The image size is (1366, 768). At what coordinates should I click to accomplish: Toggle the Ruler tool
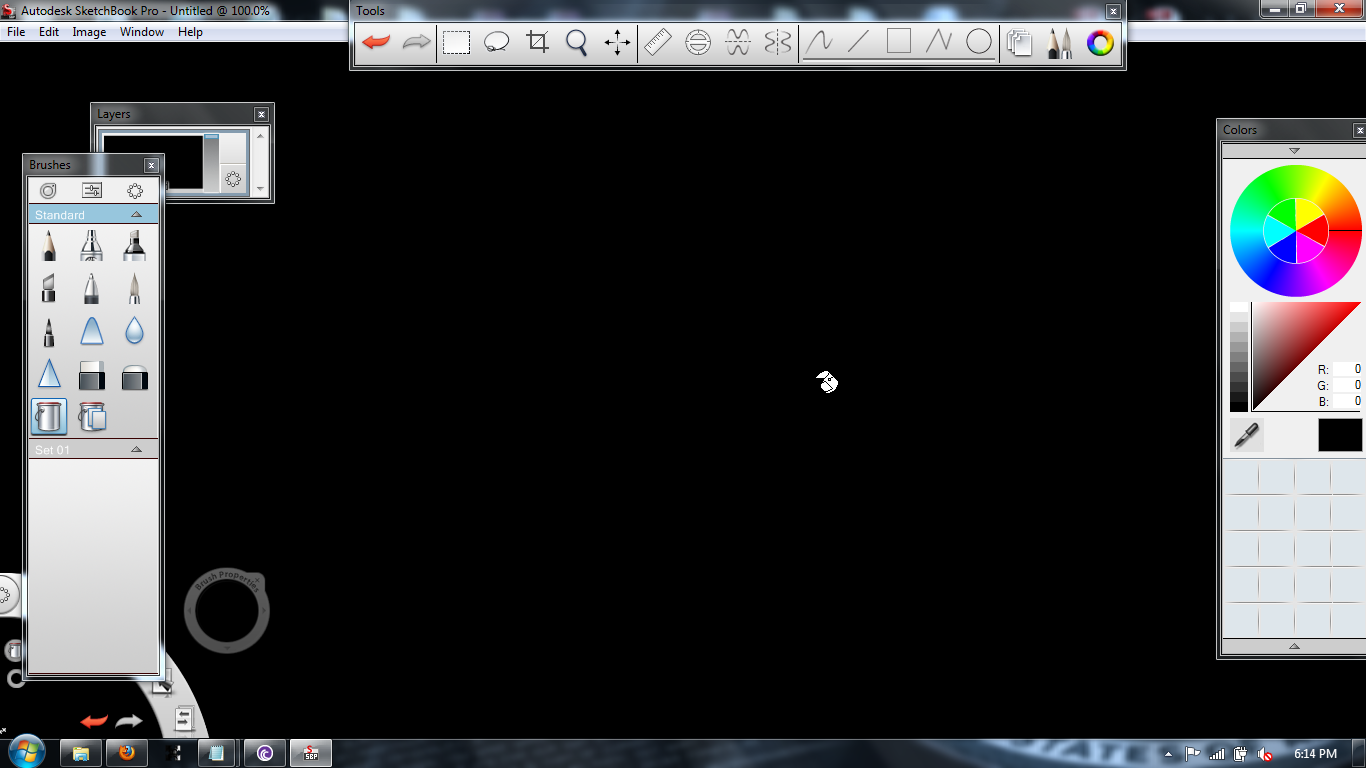pos(658,42)
